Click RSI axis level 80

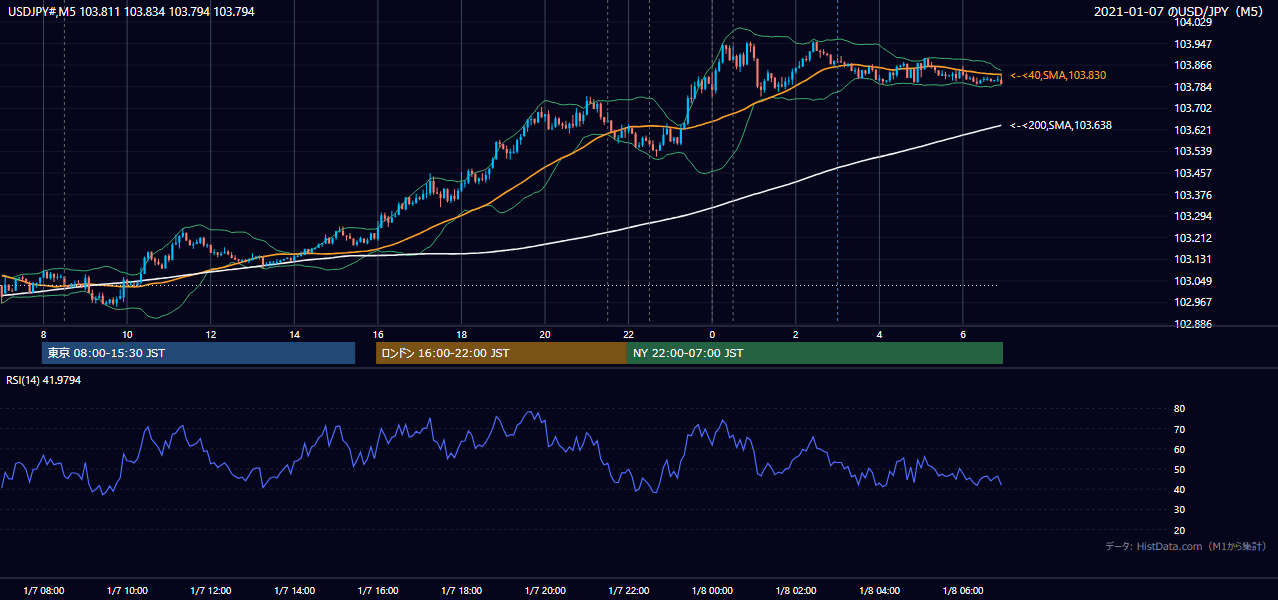tap(1179, 409)
